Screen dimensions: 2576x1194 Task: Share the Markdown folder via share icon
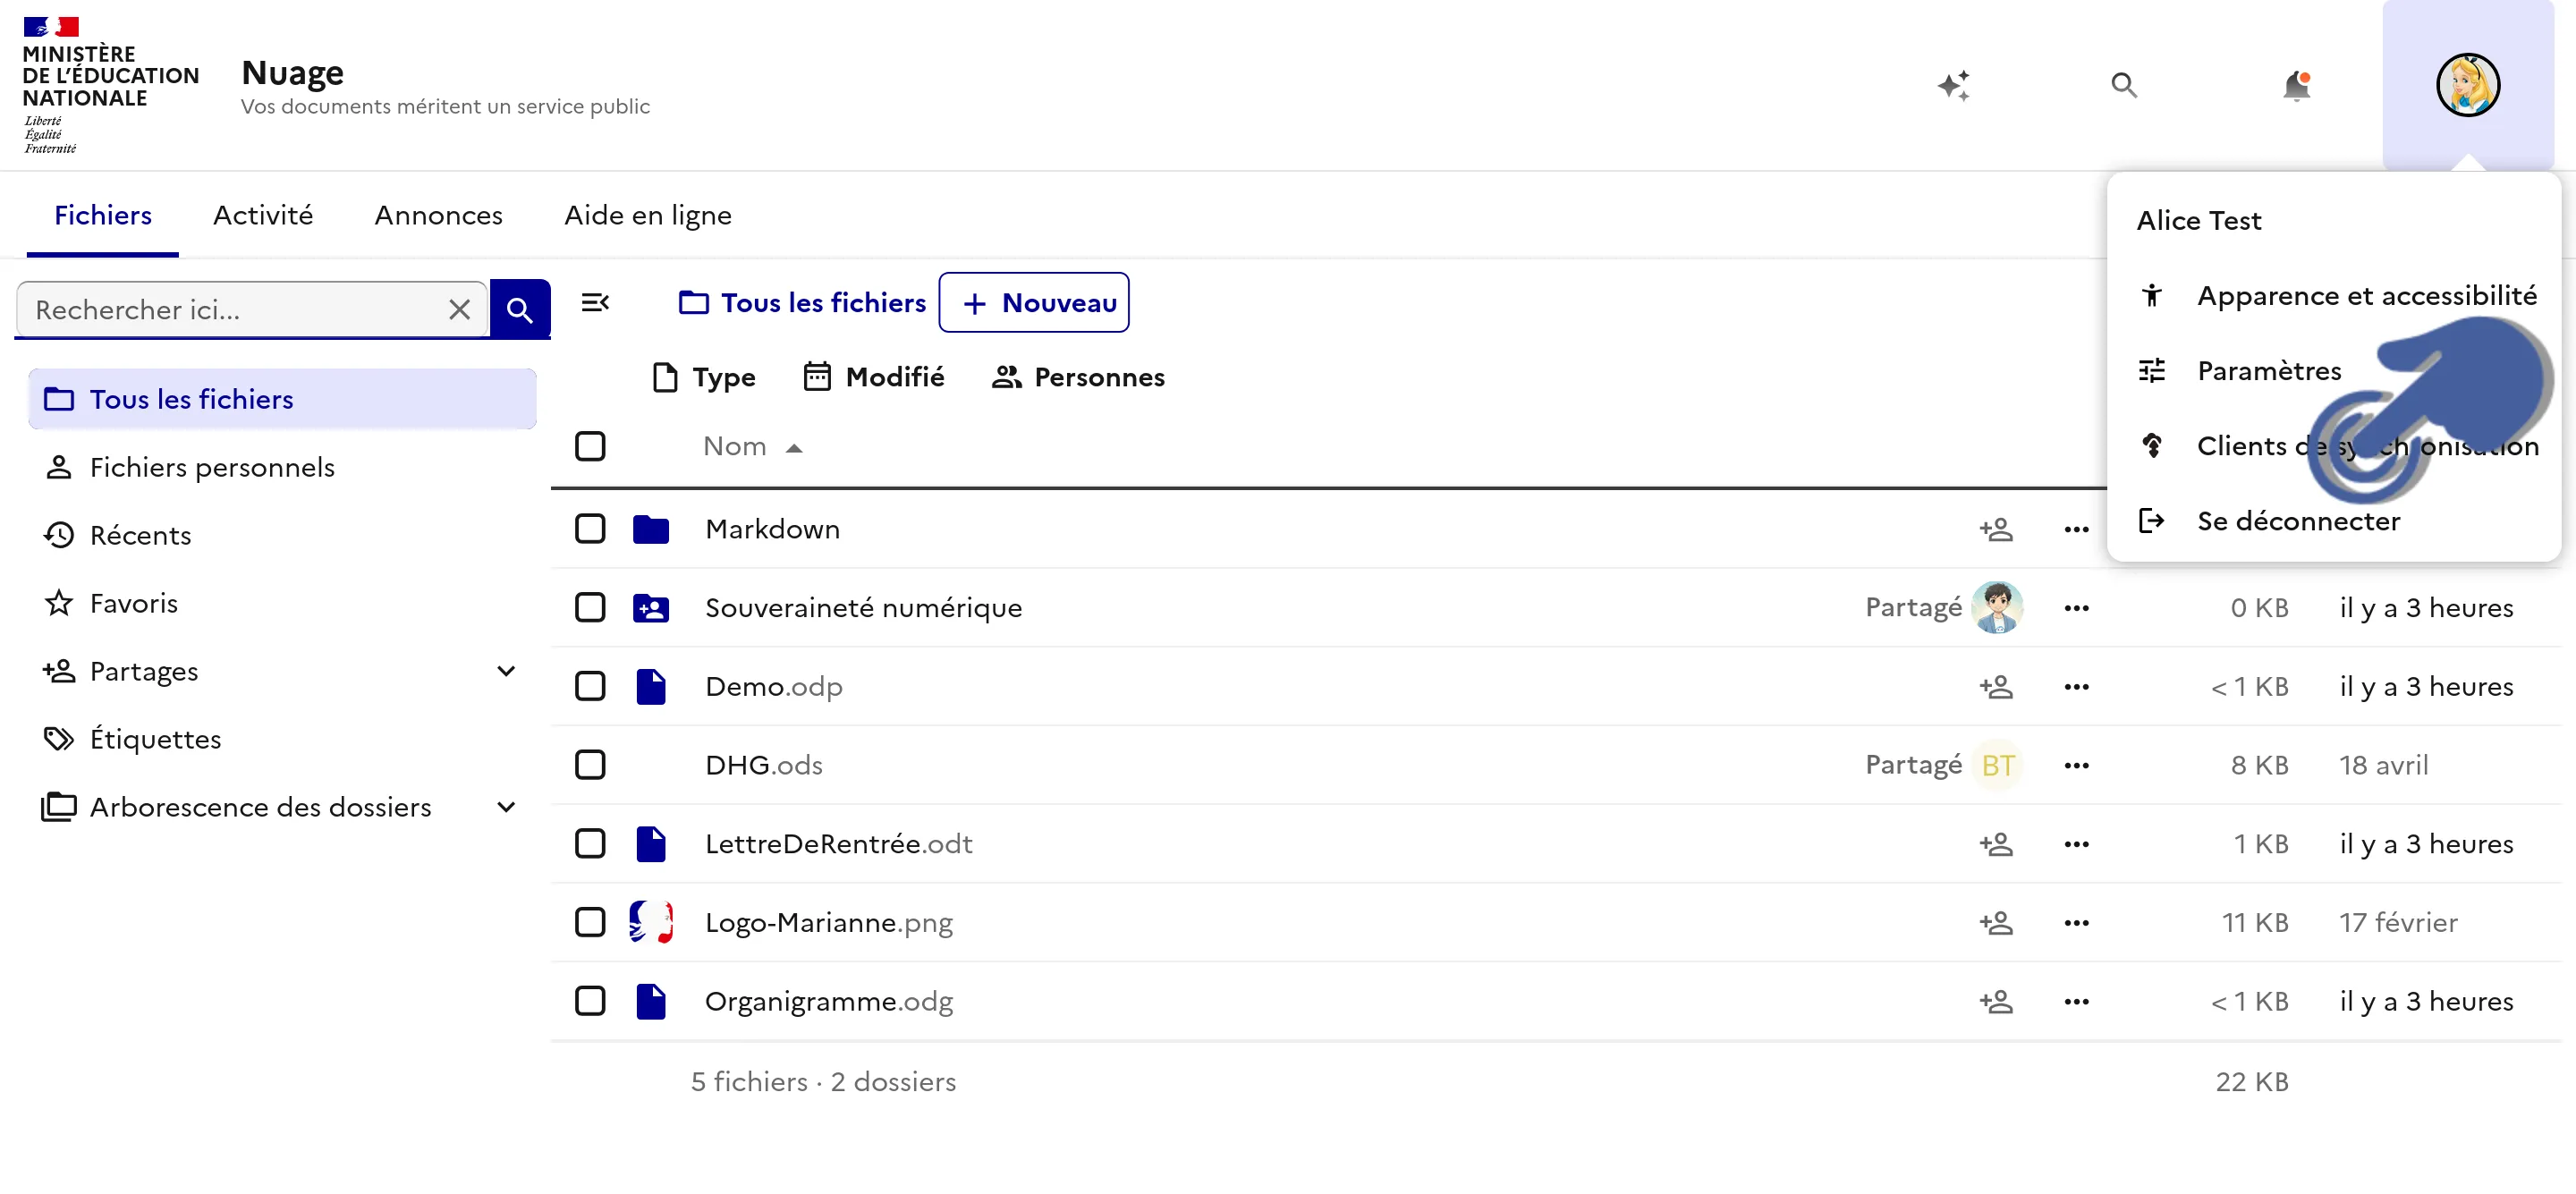pyautogui.click(x=1996, y=529)
